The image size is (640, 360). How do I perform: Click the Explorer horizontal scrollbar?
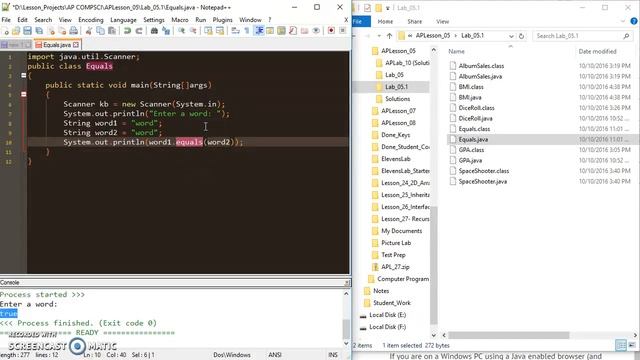(509, 336)
